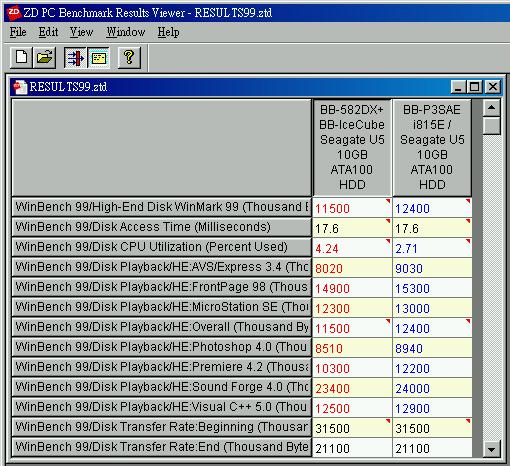Select the Disk Access Time row header
510x466 pixels.
click(x=162, y=227)
